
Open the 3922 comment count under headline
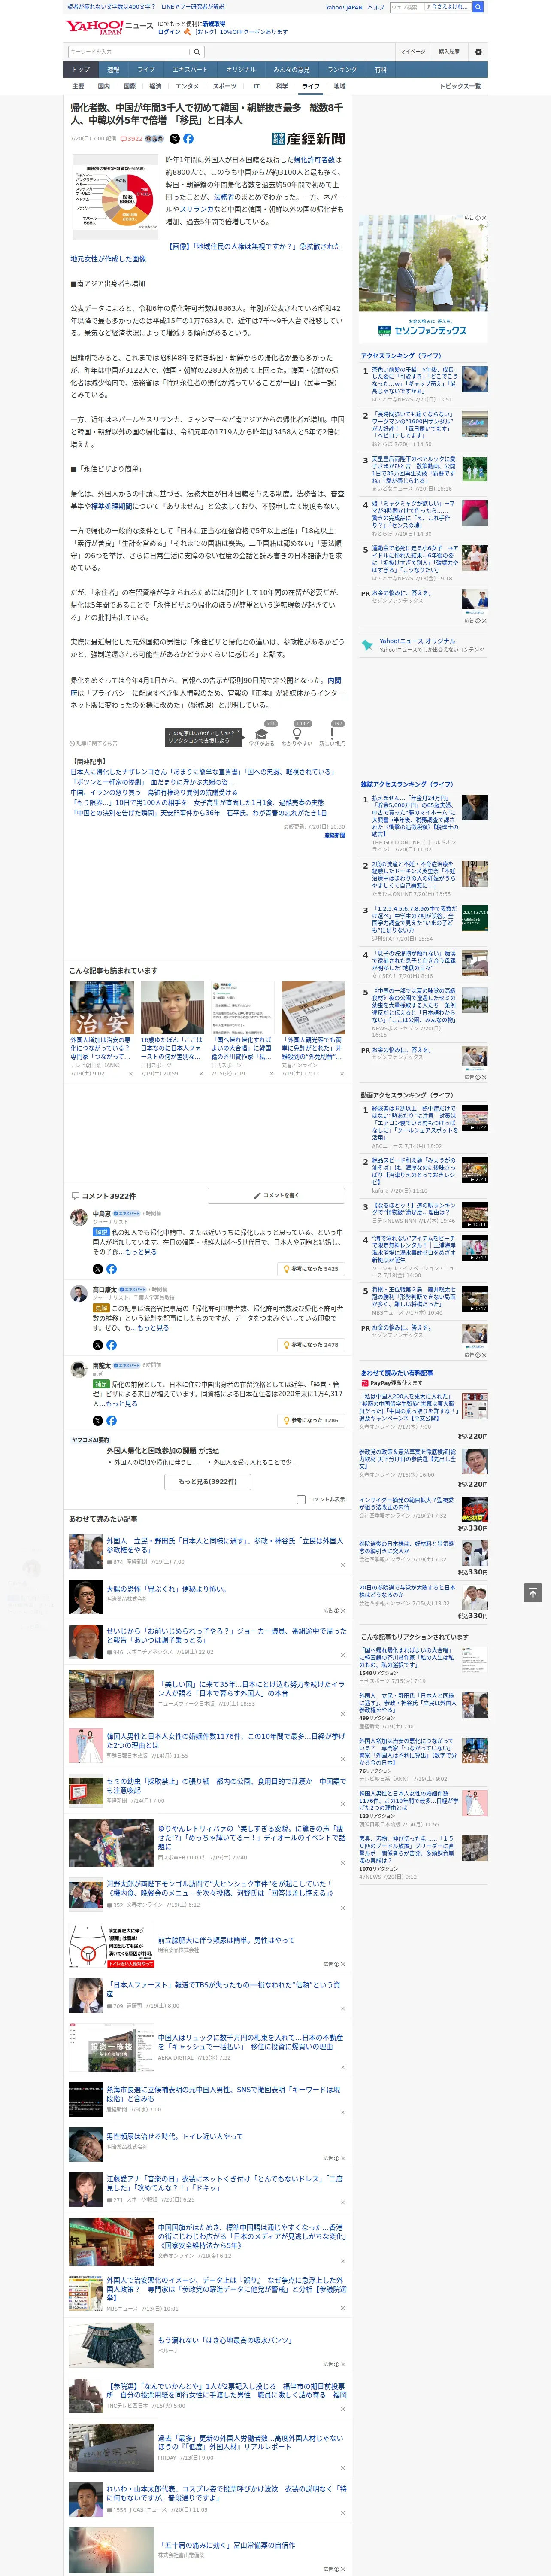coord(132,139)
